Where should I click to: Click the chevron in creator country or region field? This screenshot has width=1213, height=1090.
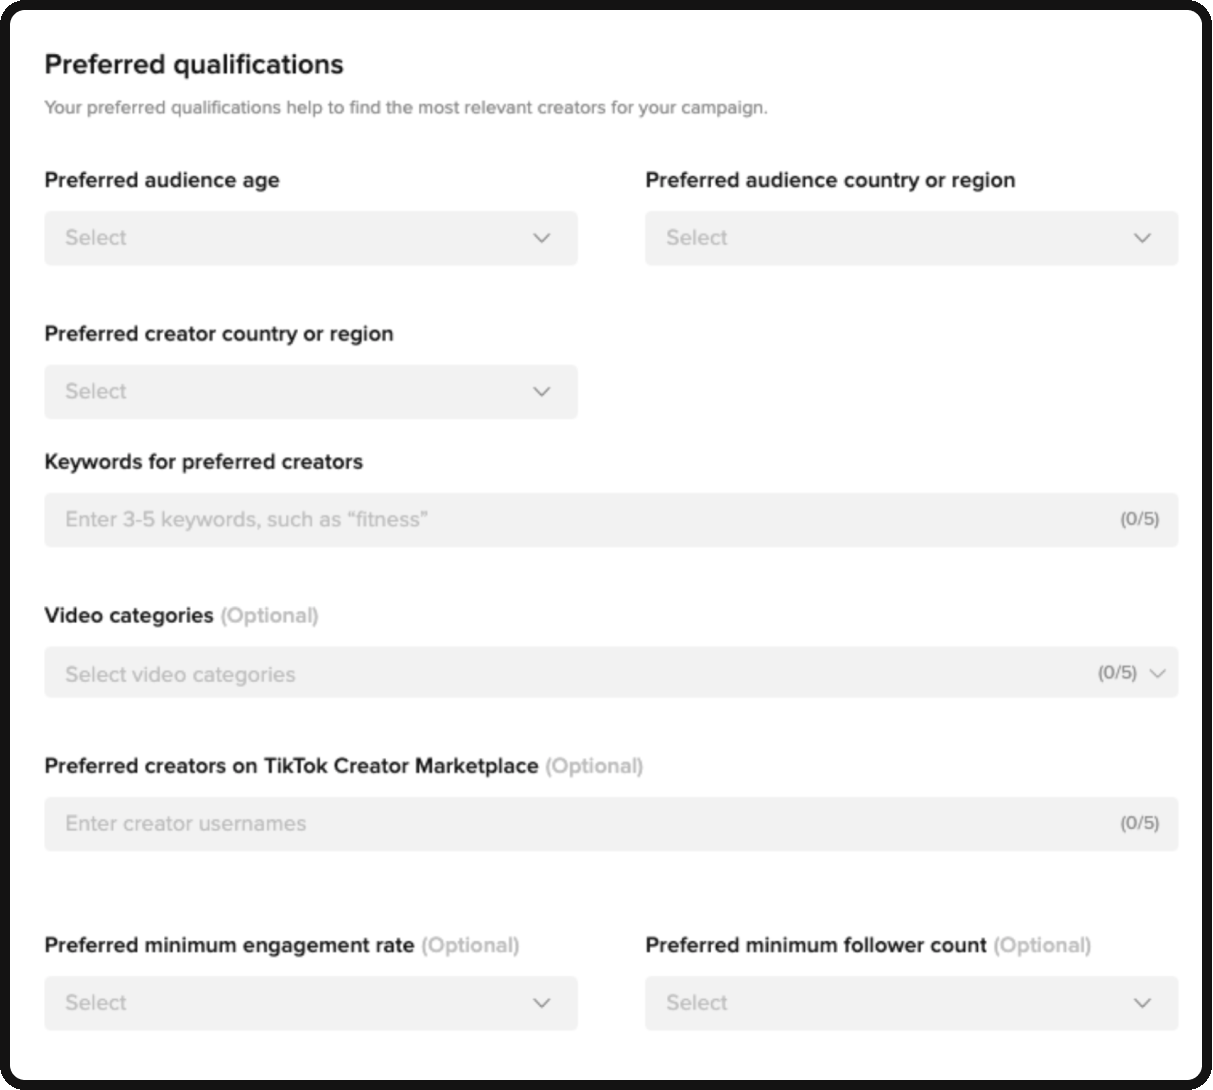tap(542, 392)
